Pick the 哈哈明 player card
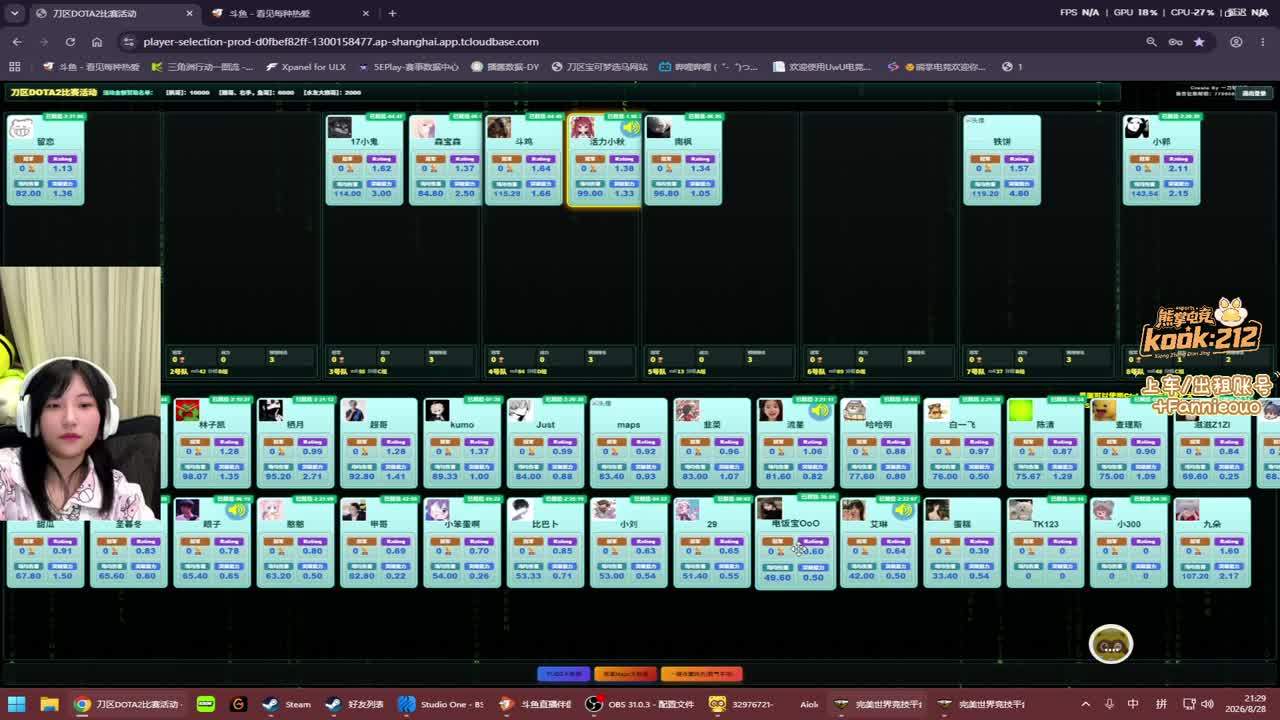The height and width of the screenshot is (720, 1280). pos(878,443)
